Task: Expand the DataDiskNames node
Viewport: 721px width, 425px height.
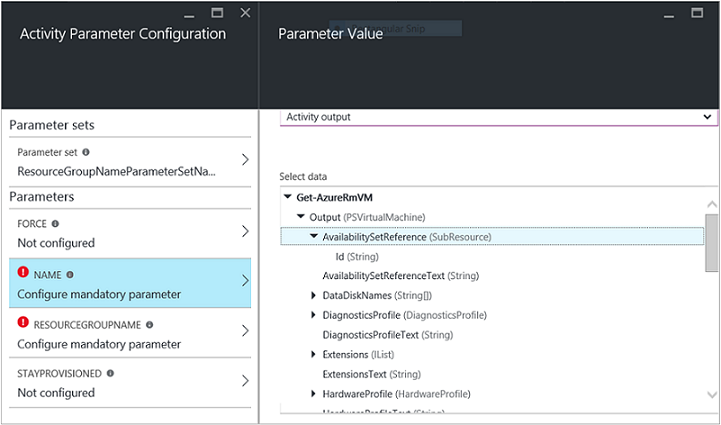Action: pyautogui.click(x=314, y=296)
